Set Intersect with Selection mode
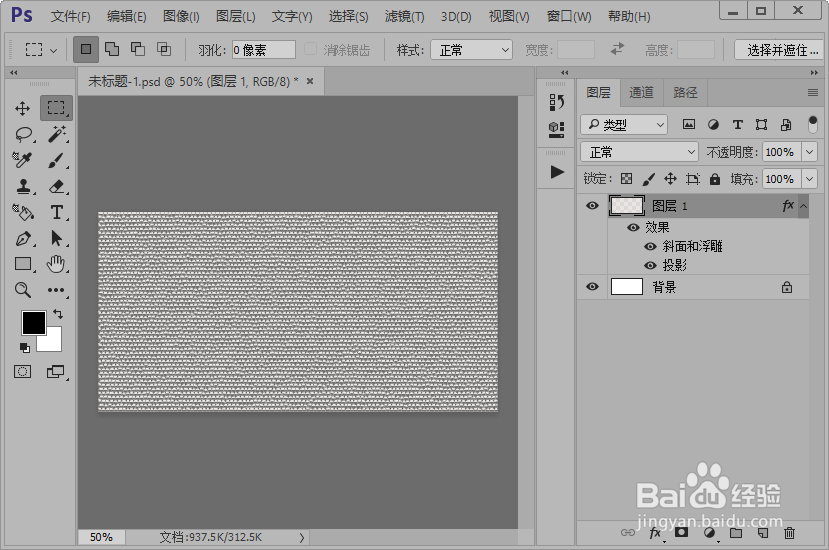 [164, 49]
